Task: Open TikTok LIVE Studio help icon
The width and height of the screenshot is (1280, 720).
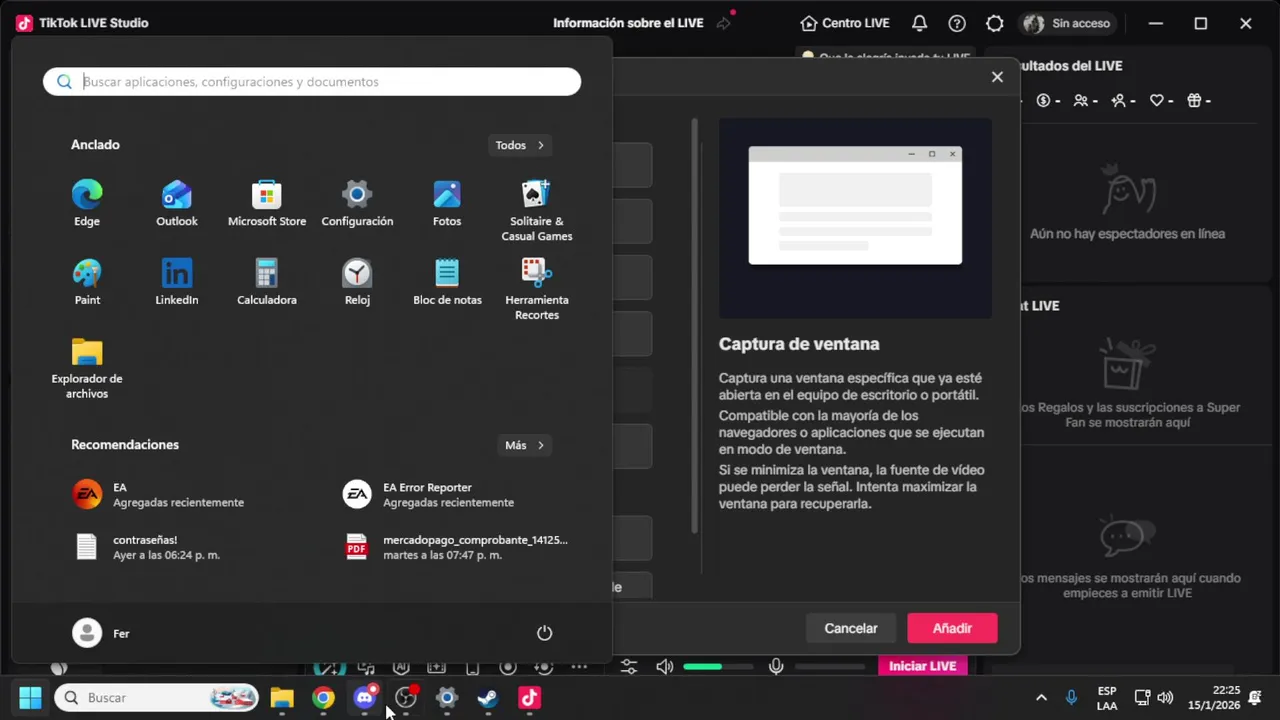Action: point(957,23)
